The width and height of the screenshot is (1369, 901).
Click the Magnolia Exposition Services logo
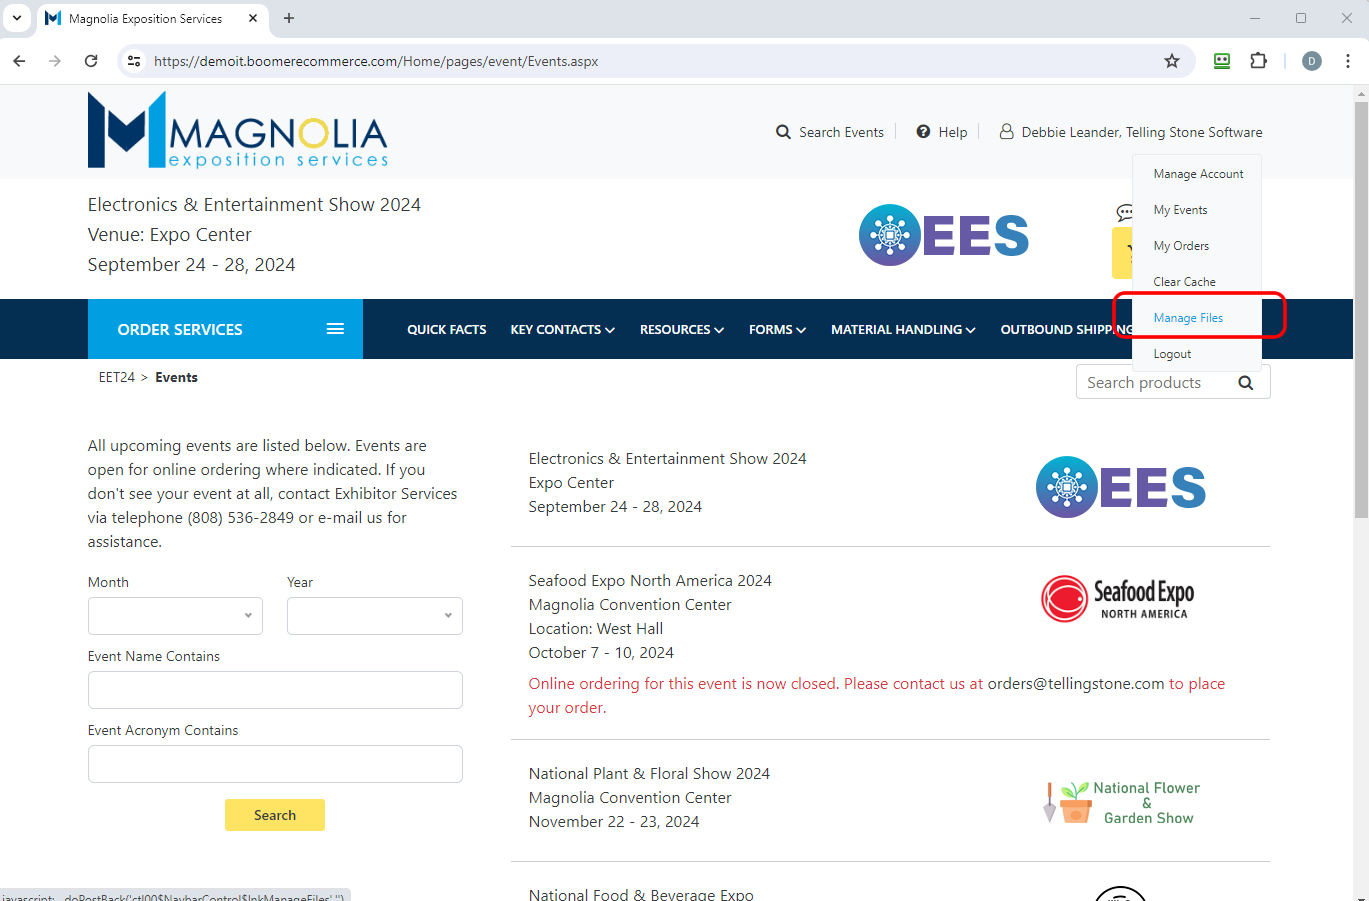click(237, 131)
